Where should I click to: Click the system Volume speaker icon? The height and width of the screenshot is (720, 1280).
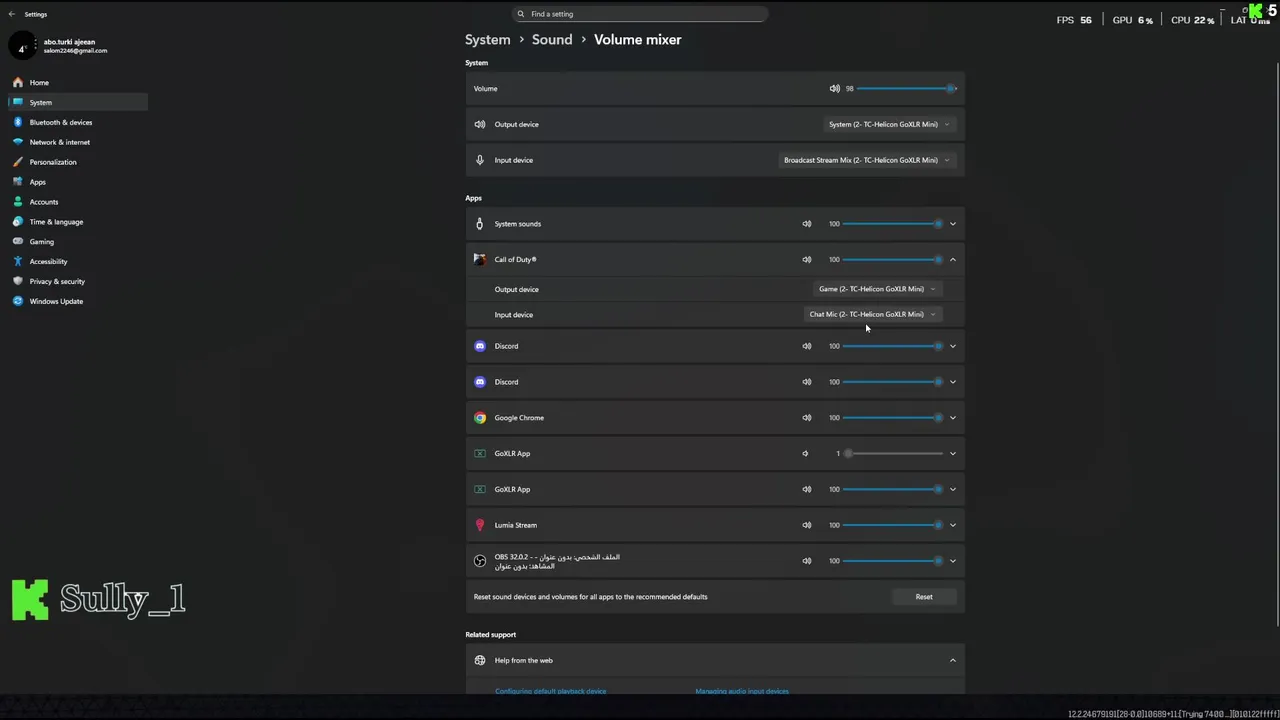(x=835, y=89)
